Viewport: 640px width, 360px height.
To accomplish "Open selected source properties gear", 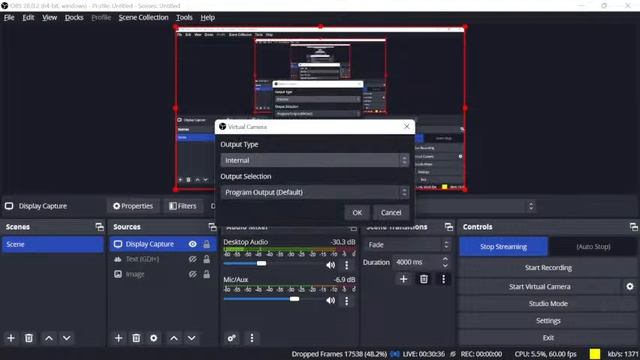I will (153, 338).
